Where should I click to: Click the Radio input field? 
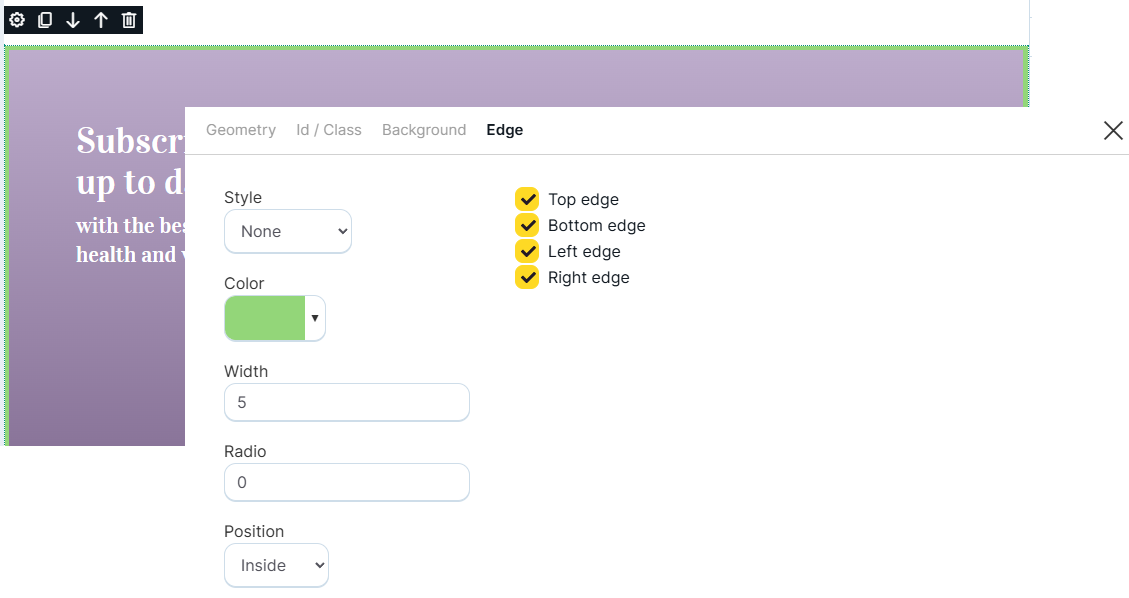pos(347,482)
